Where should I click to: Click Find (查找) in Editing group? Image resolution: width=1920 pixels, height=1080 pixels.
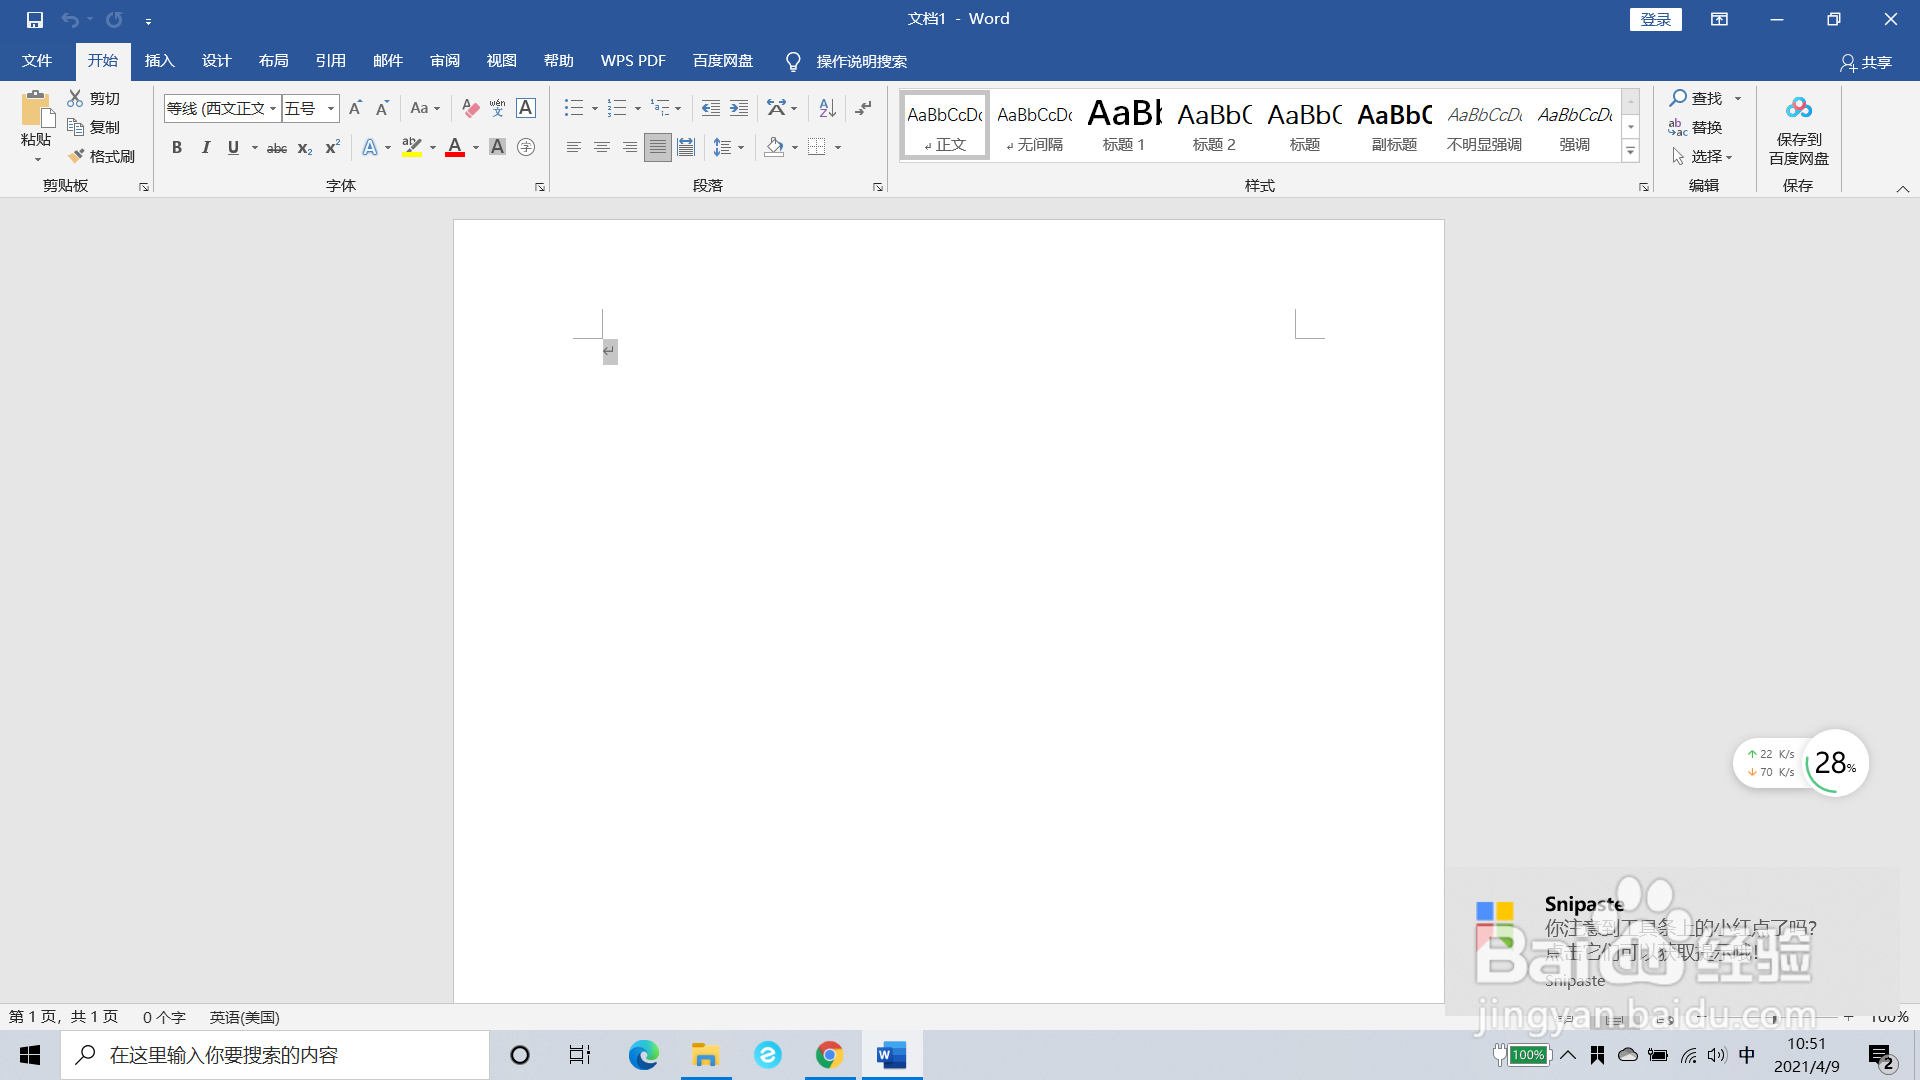click(x=1696, y=98)
